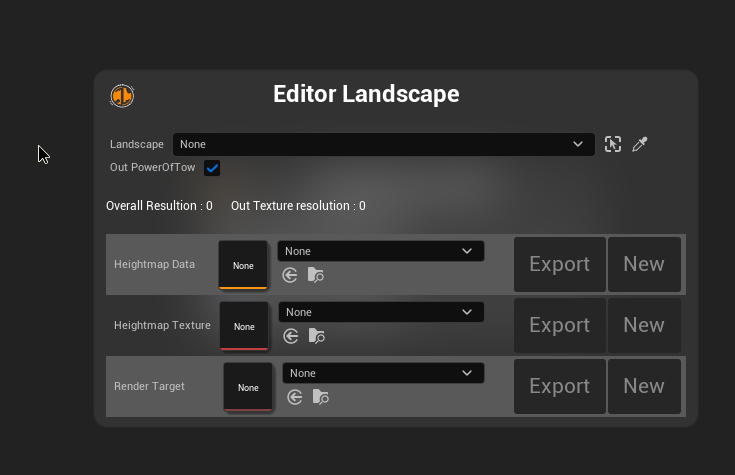
Task: Click Render Target use-selected-asset arrow icon
Action: [x=295, y=397]
